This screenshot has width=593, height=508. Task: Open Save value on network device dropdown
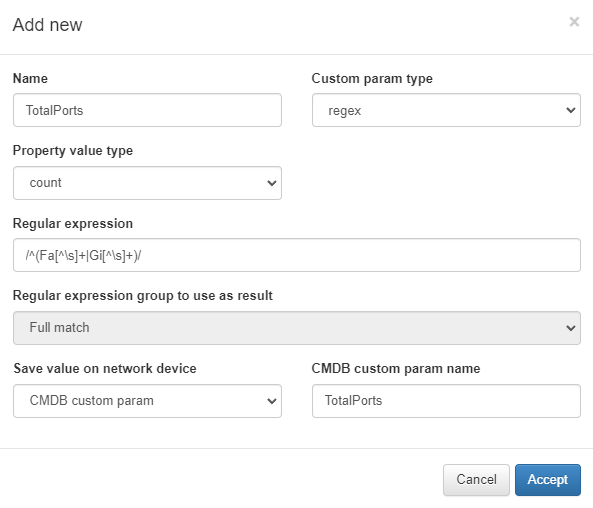coord(147,401)
